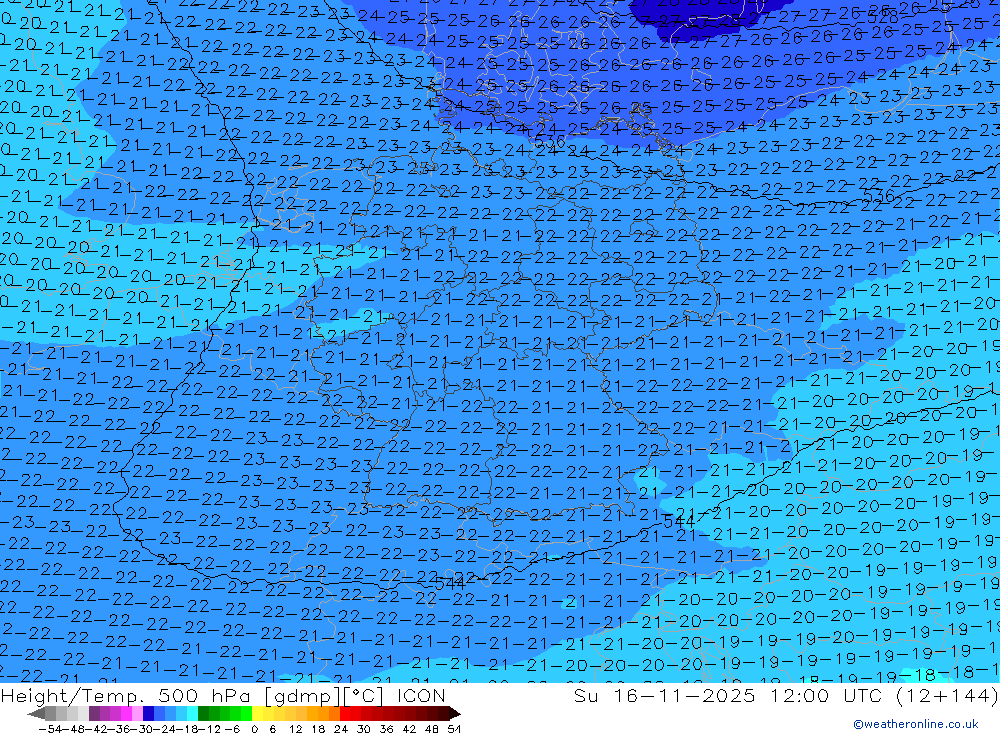Click the '12' legend value
Screen dimensions: 1000x733
pyautogui.click(x=295, y=729)
